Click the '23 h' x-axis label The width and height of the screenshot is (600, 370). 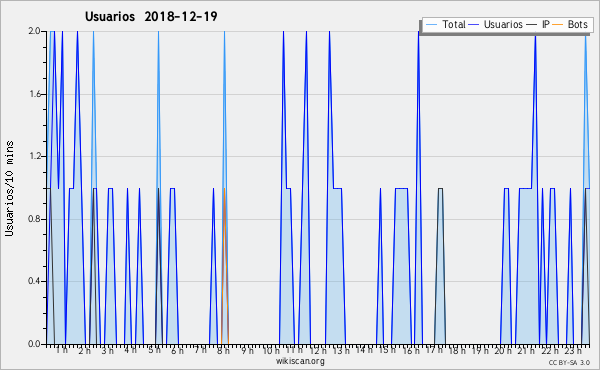(573, 350)
